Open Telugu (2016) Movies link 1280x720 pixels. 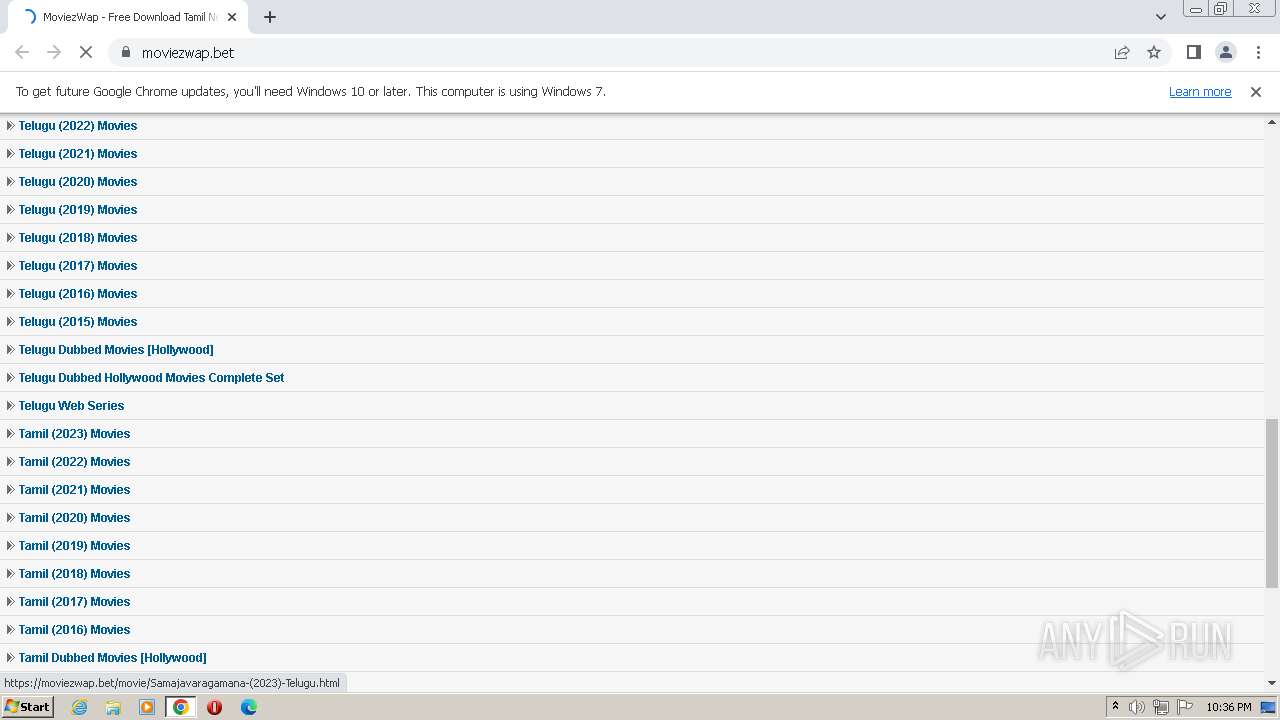click(78, 294)
